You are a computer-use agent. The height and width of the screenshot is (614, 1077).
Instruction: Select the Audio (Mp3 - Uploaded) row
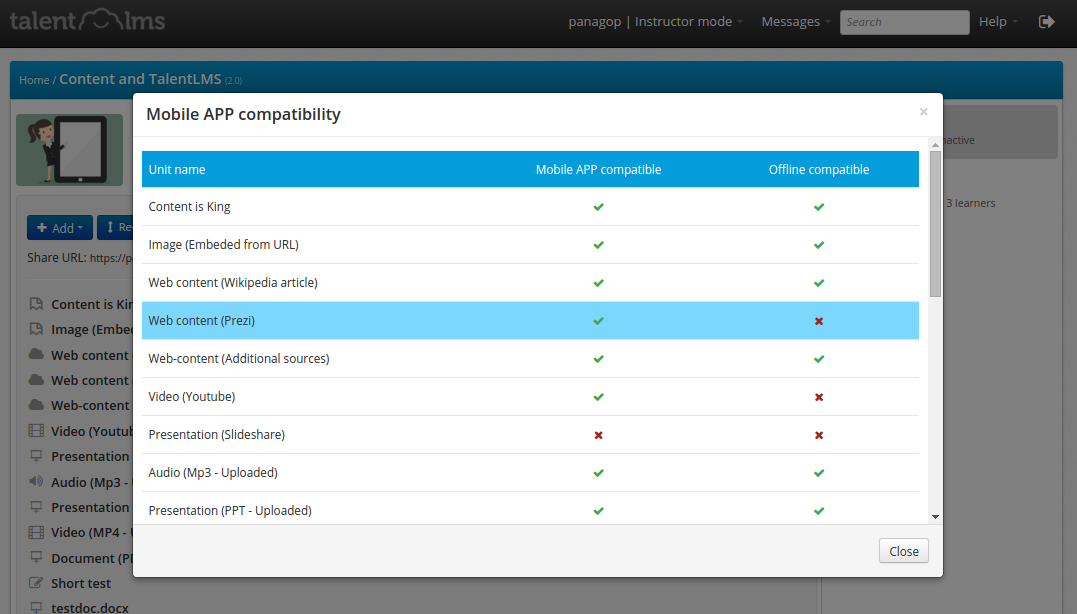tap(530, 473)
